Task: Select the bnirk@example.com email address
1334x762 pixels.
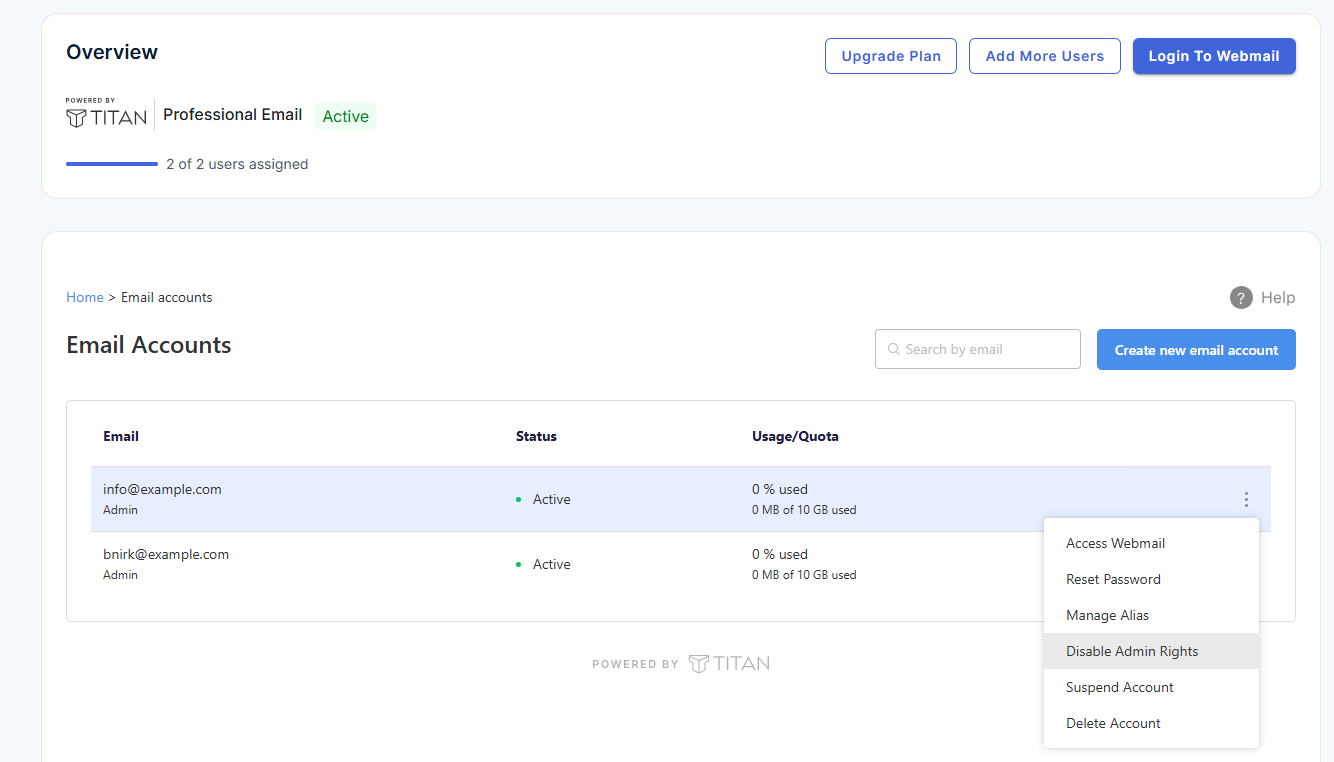Action: coord(166,554)
